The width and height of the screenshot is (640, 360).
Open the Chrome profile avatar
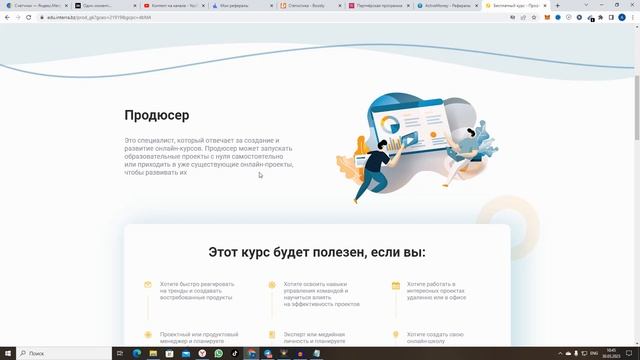[x=622, y=18]
